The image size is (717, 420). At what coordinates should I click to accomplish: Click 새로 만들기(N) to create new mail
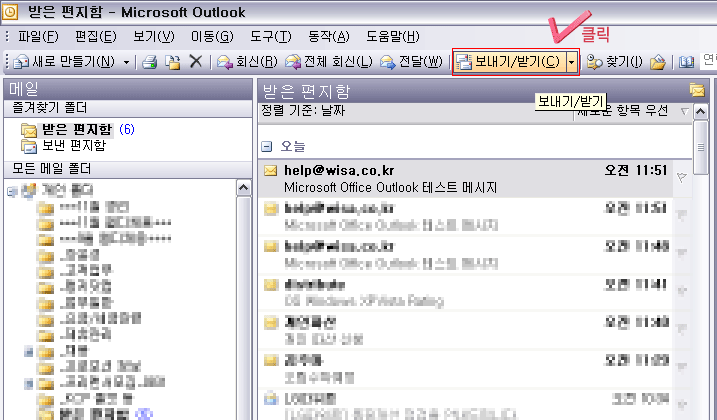64,62
